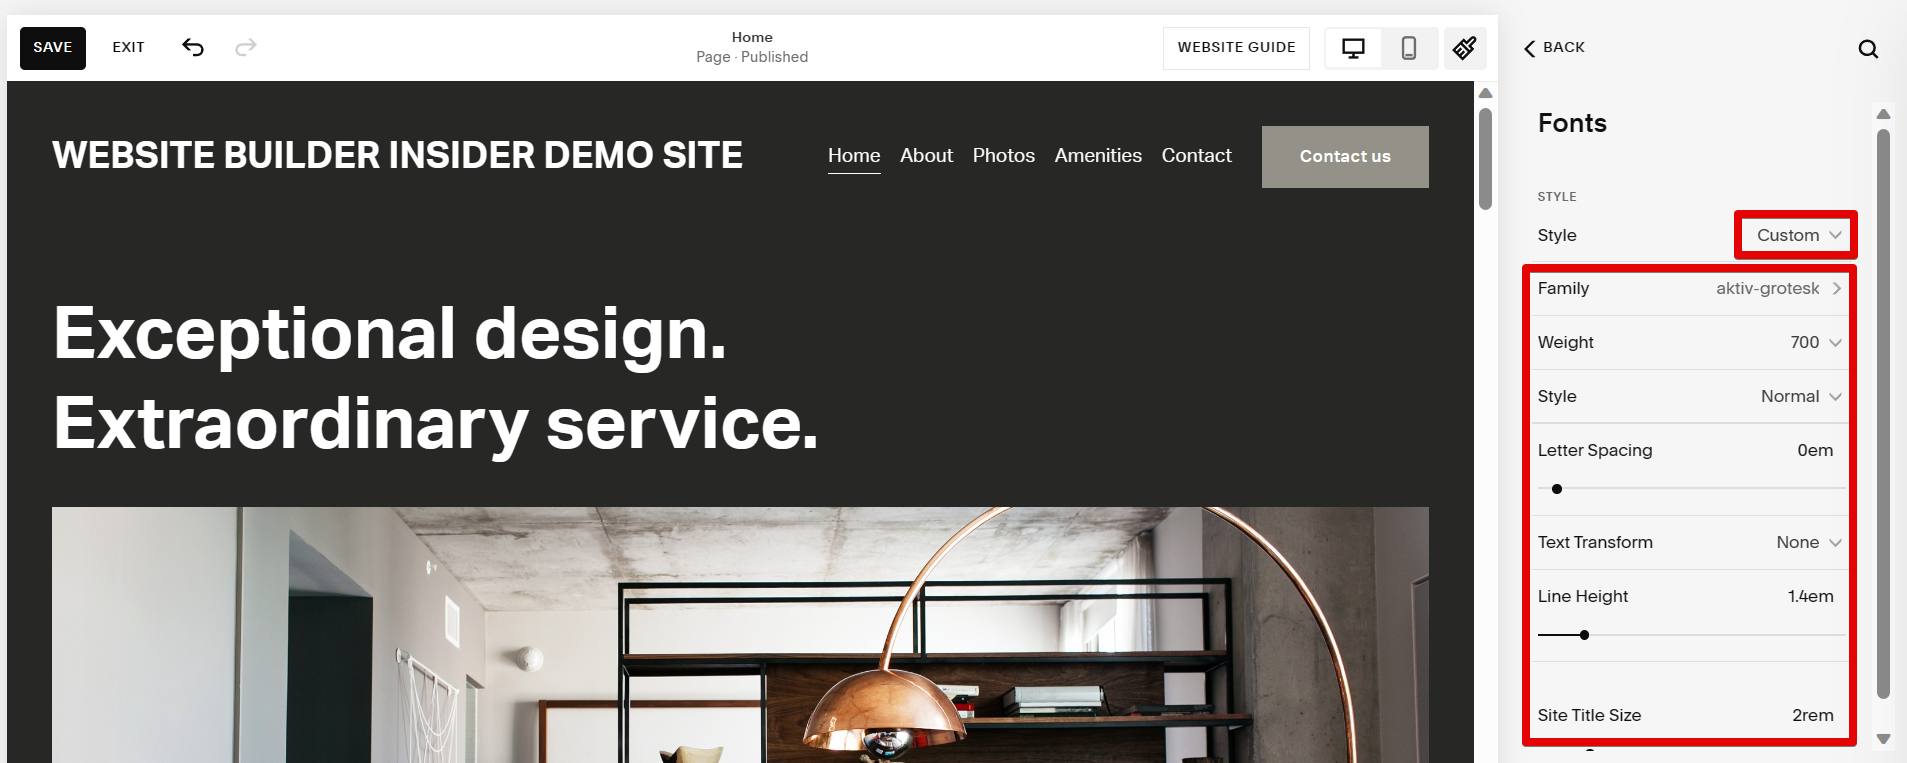The image size is (1907, 763).
Task: Click the Contact us button
Action: (1345, 157)
